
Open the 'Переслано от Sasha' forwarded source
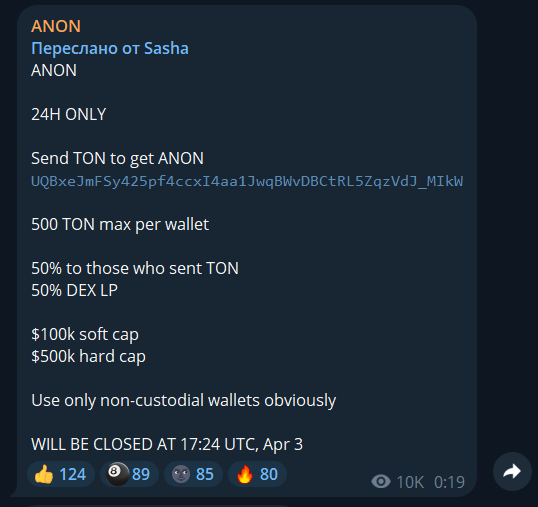point(110,48)
